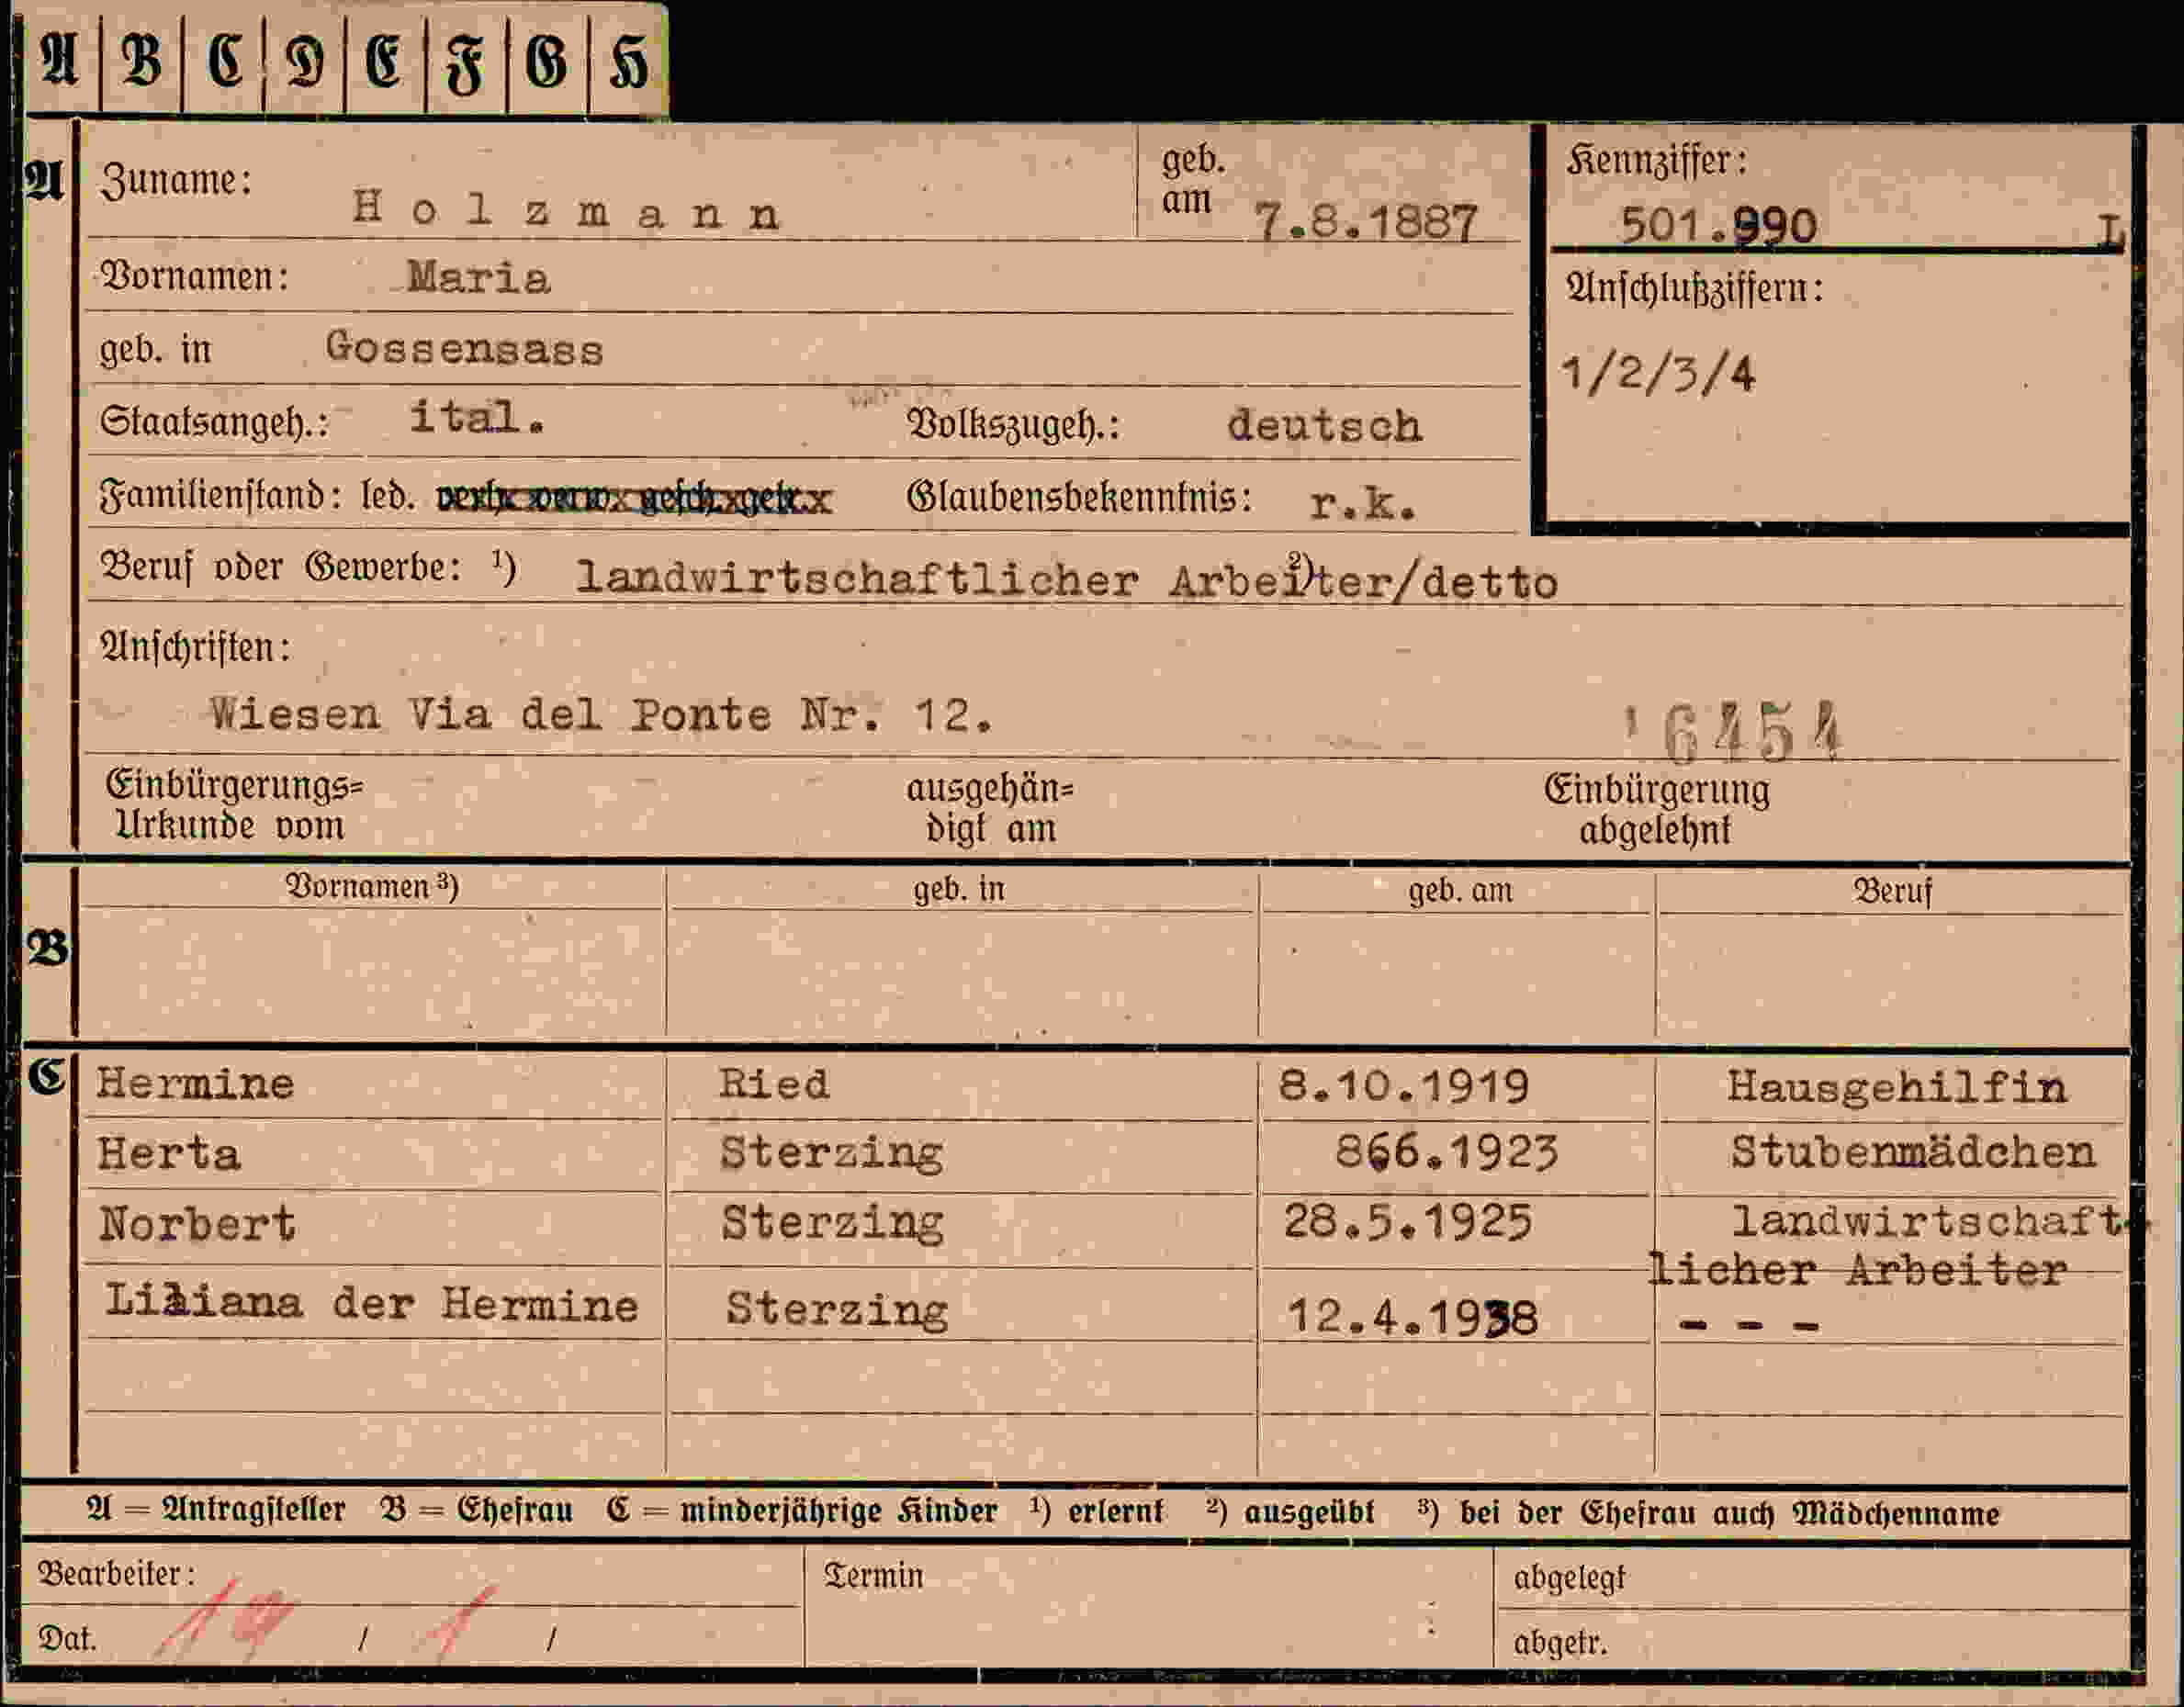2184x1707 pixels.
Task: Click the entry Liliana der Hermine
Action: tap(371, 1302)
